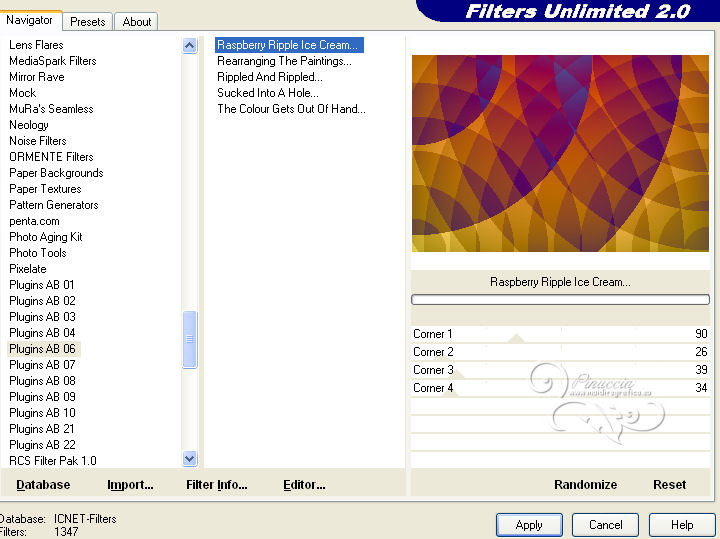This screenshot has width=720, height=539.
Task: Select Paper Textures category
Action: 45,189
